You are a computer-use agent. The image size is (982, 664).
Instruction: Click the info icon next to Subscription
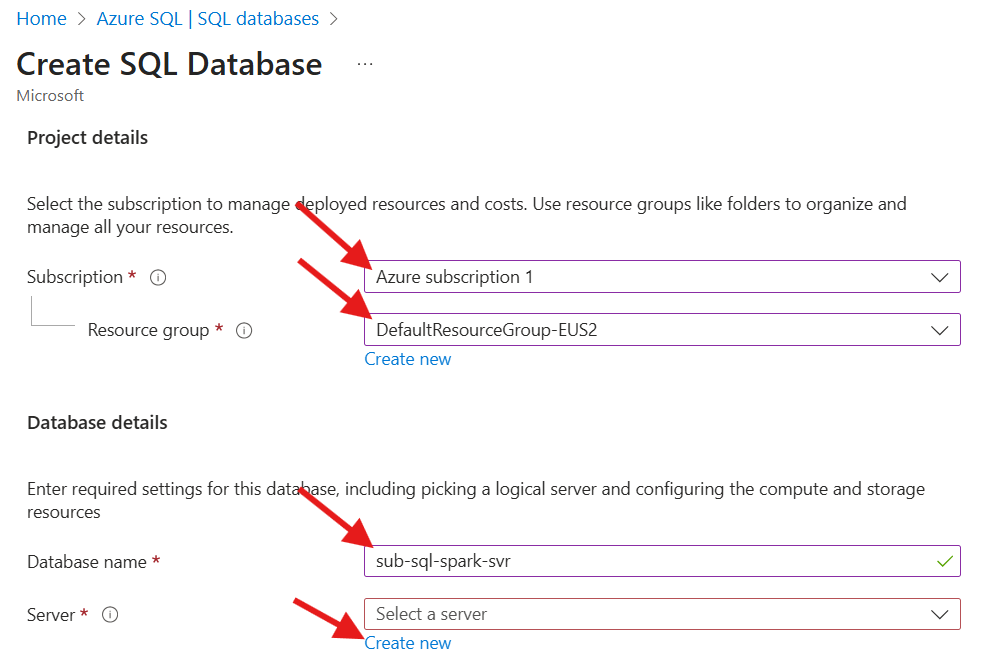click(157, 277)
